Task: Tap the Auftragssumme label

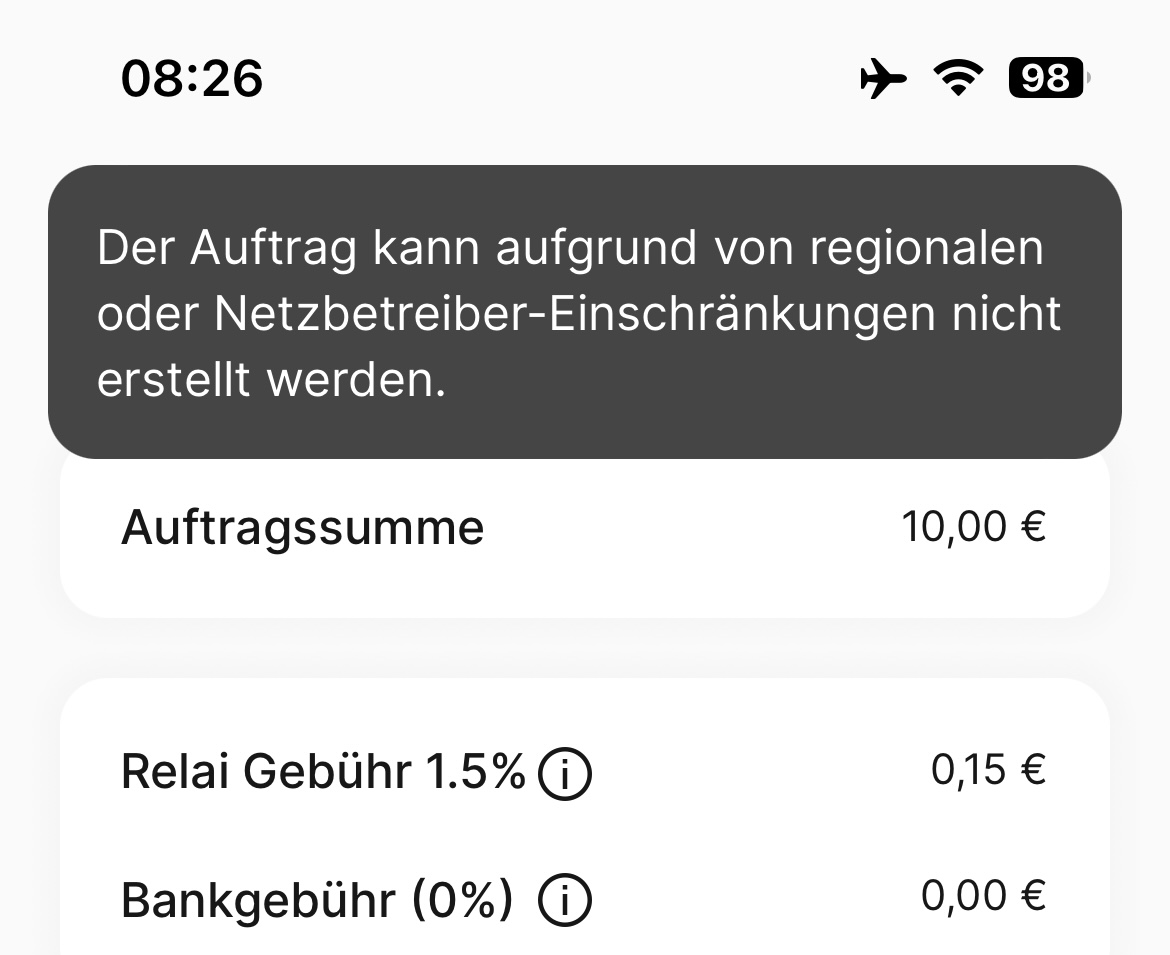Action: [302, 528]
